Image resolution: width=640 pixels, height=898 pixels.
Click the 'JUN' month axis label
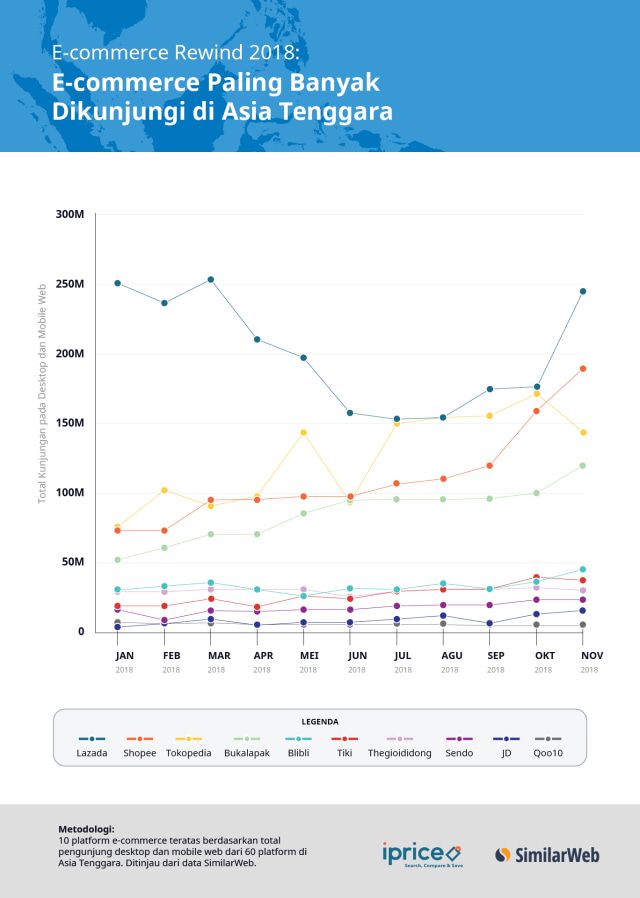coord(357,656)
